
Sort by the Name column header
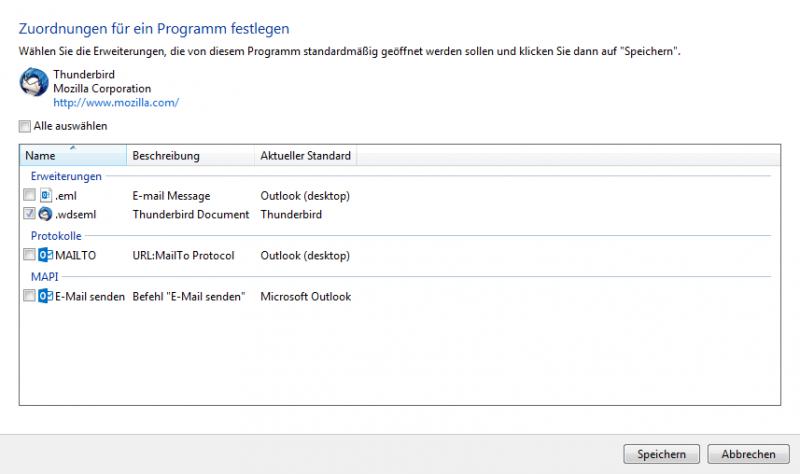point(73,156)
